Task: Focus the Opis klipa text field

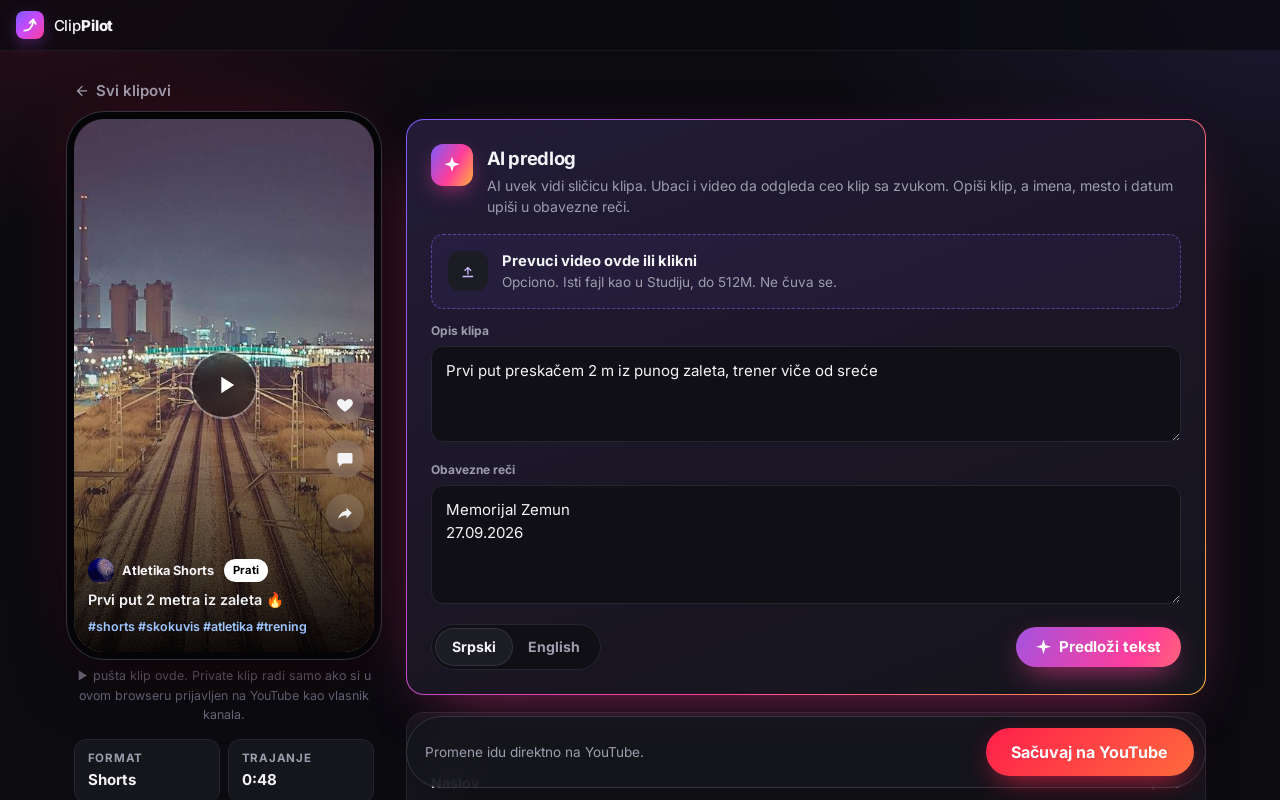Action: point(806,394)
